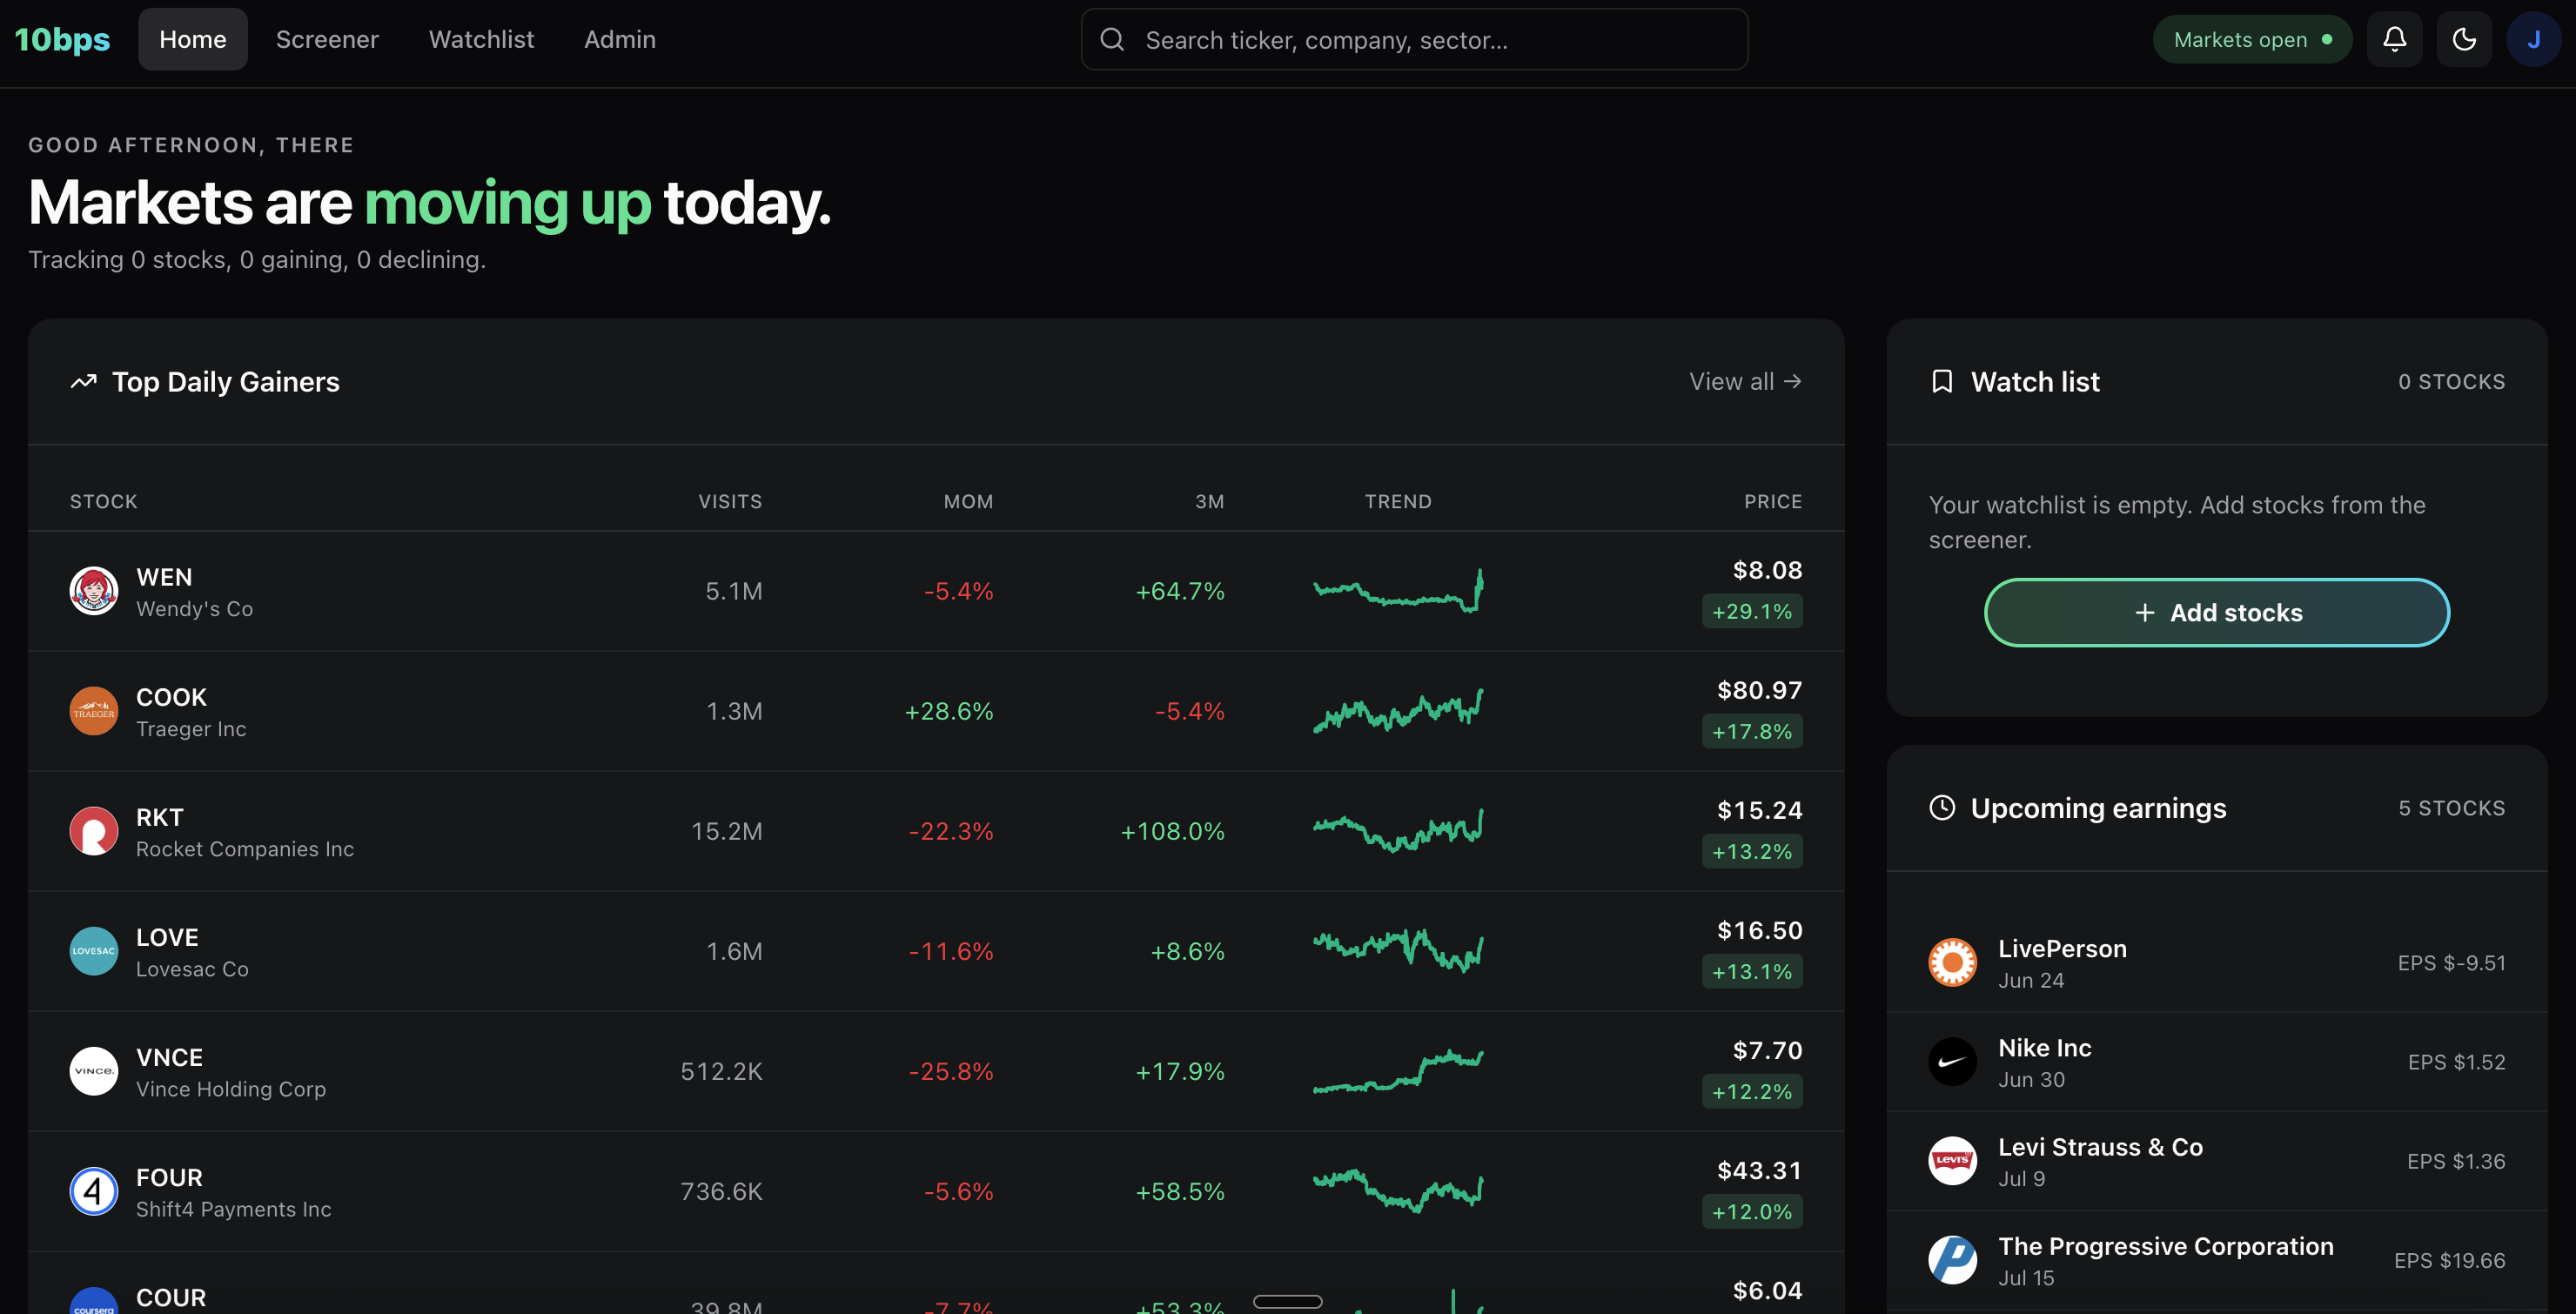Focus the ticker search field
2576x1314 pixels.
pyautogui.click(x=1414, y=39)
